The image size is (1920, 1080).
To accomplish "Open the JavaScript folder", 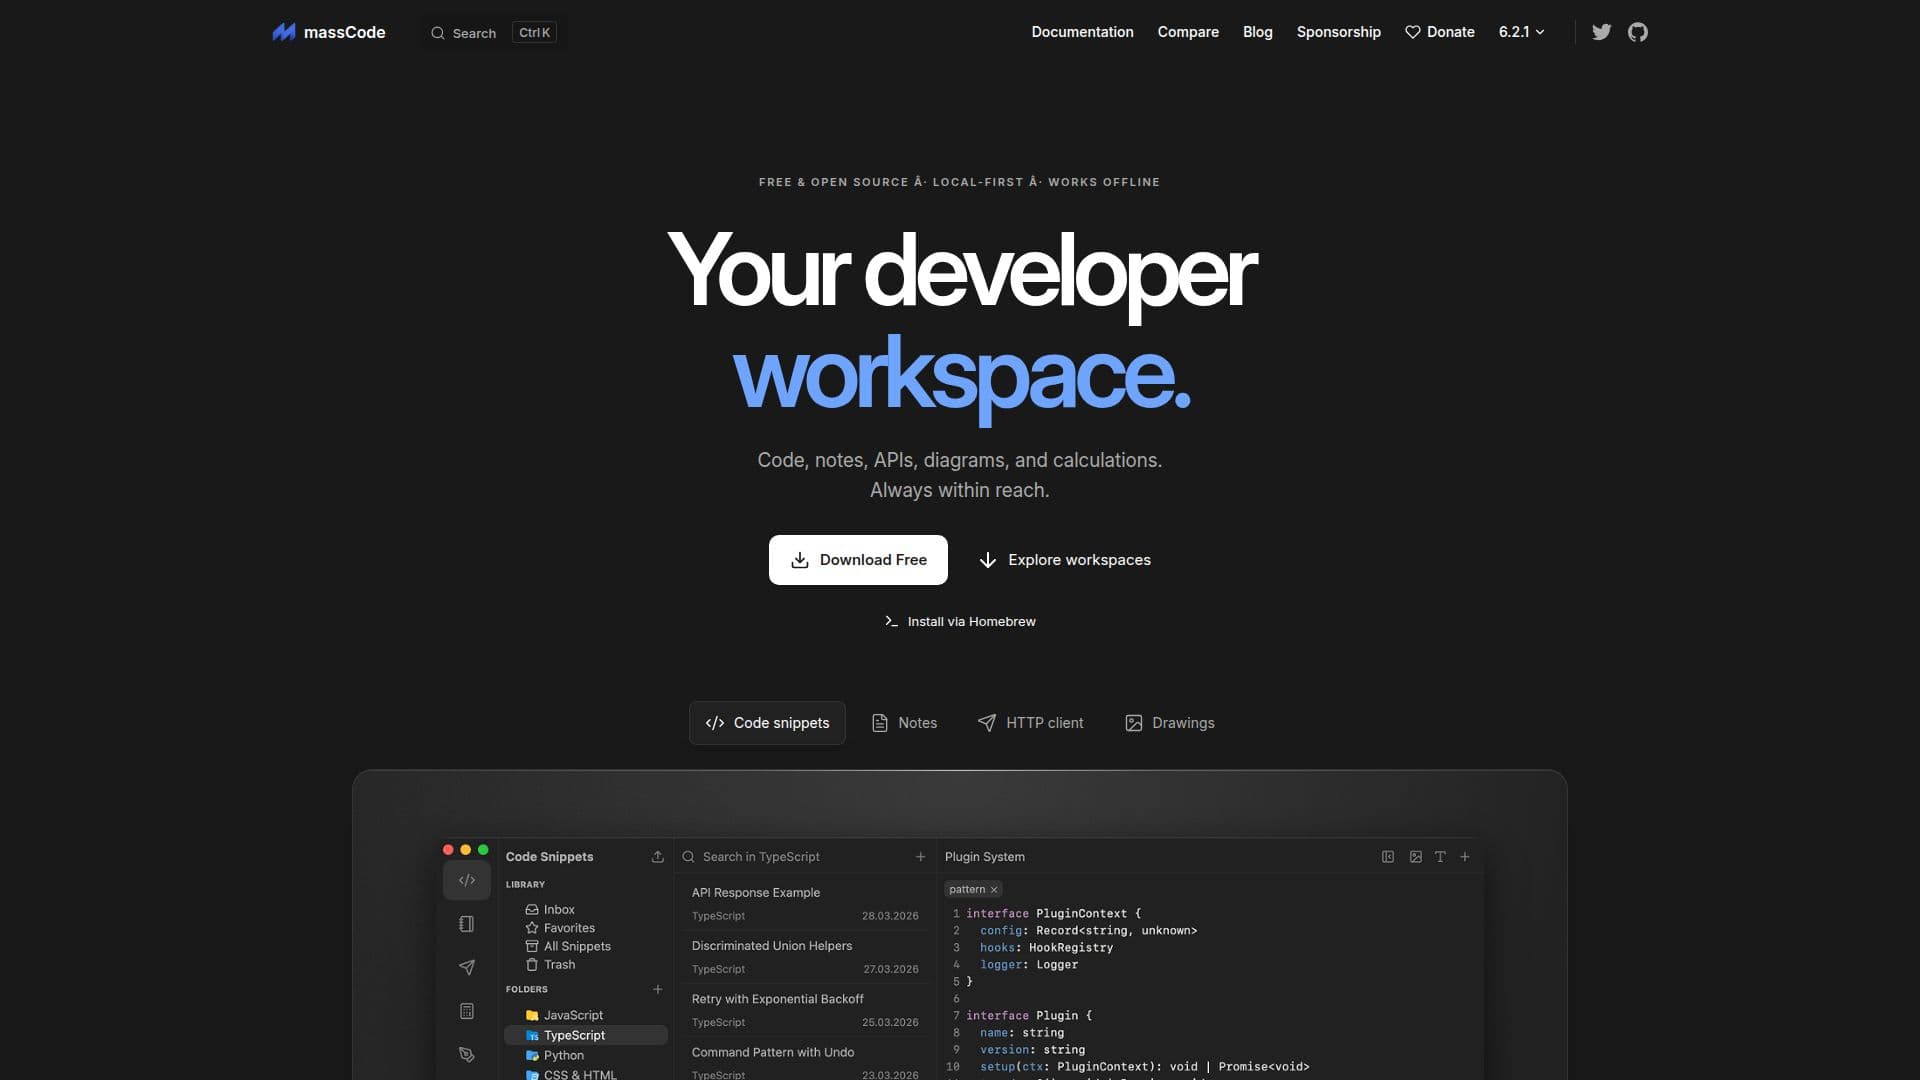I will tap(585, 1015).
